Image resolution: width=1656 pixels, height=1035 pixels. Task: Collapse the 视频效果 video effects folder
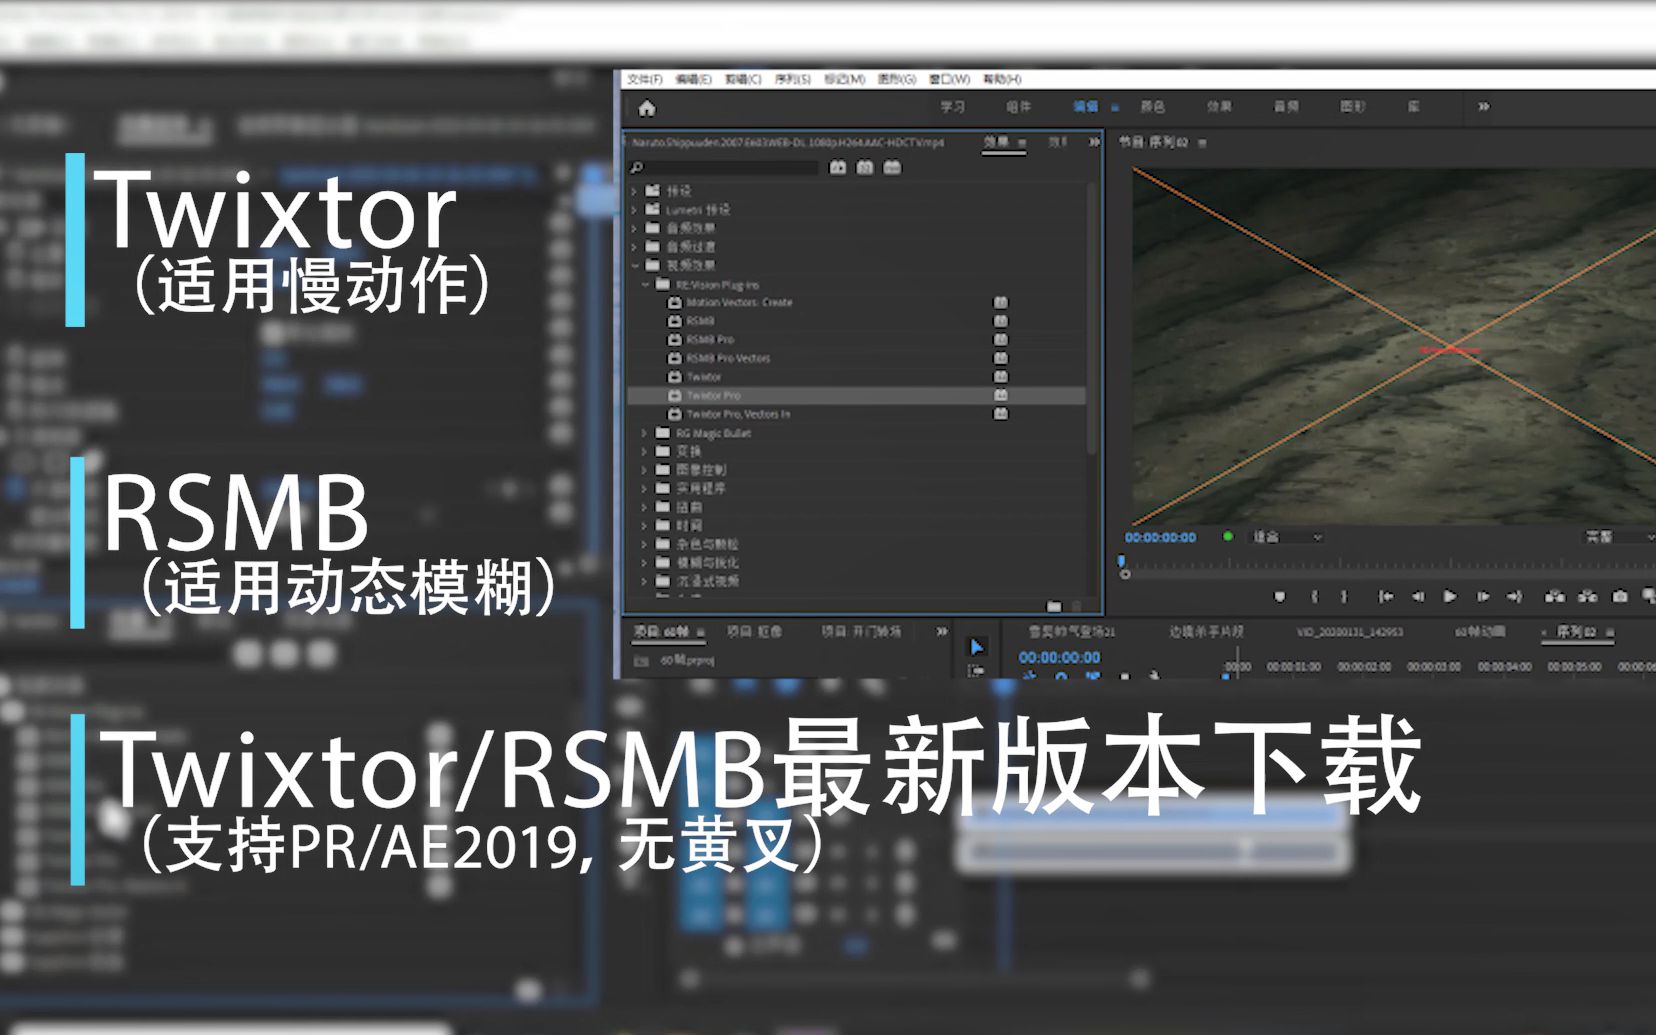(x=634, y=265)
